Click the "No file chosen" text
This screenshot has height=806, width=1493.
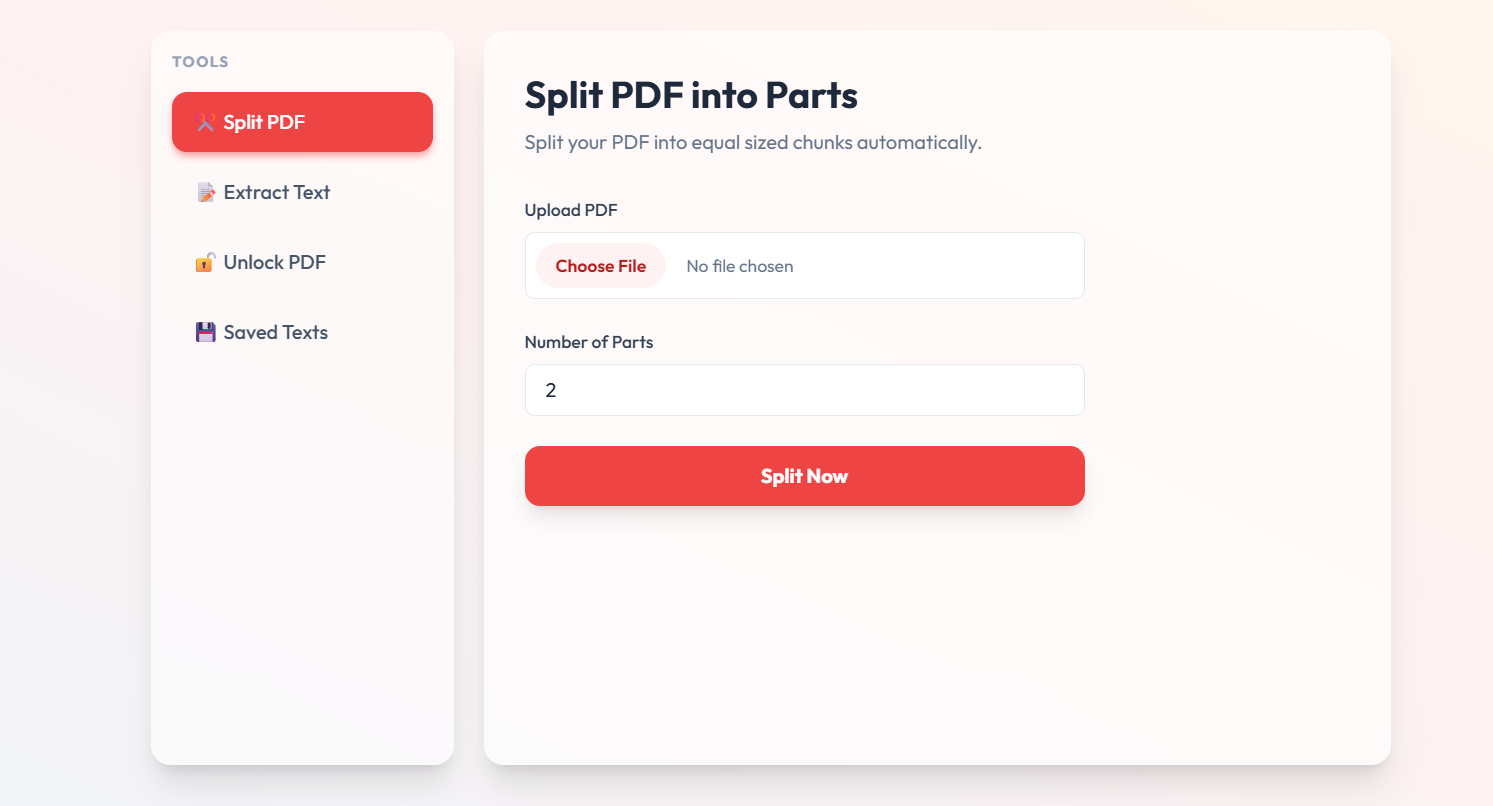point(740,266)
